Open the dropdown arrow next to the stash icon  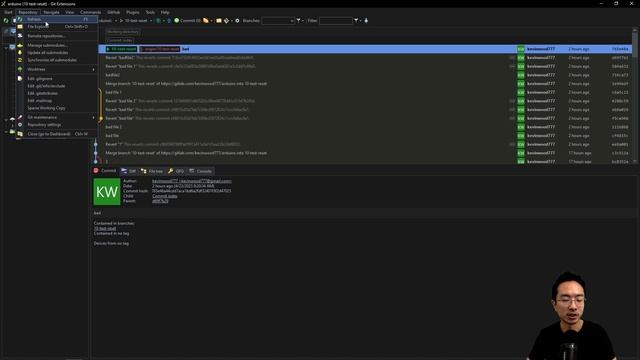(x=211, y=20)
